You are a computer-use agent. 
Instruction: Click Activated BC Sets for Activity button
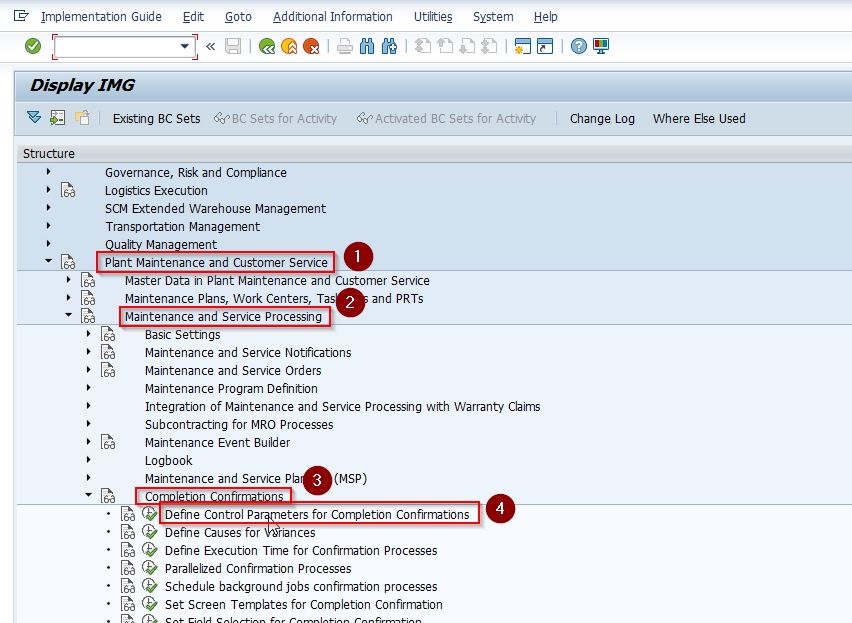click(446, 118)
